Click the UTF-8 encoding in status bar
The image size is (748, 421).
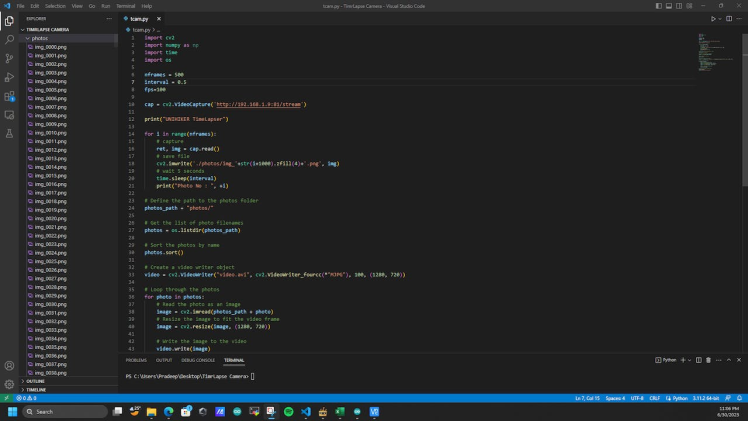tap(637, 397)
